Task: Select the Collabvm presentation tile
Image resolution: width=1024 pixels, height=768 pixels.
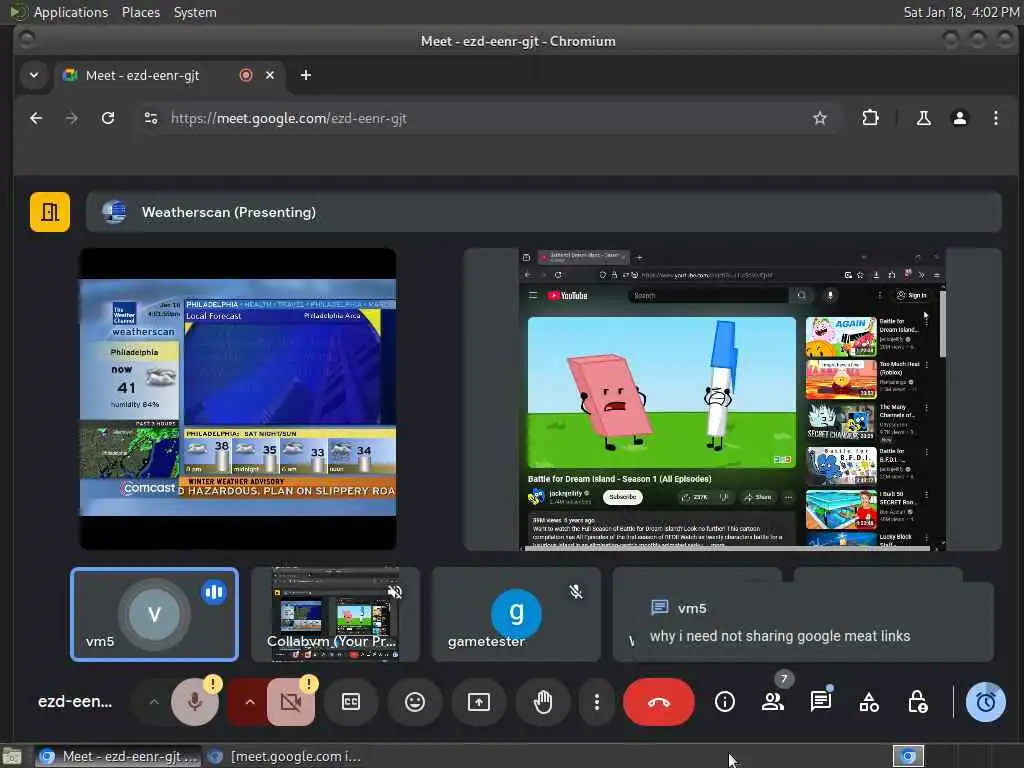Action: [x=335, y=615]
